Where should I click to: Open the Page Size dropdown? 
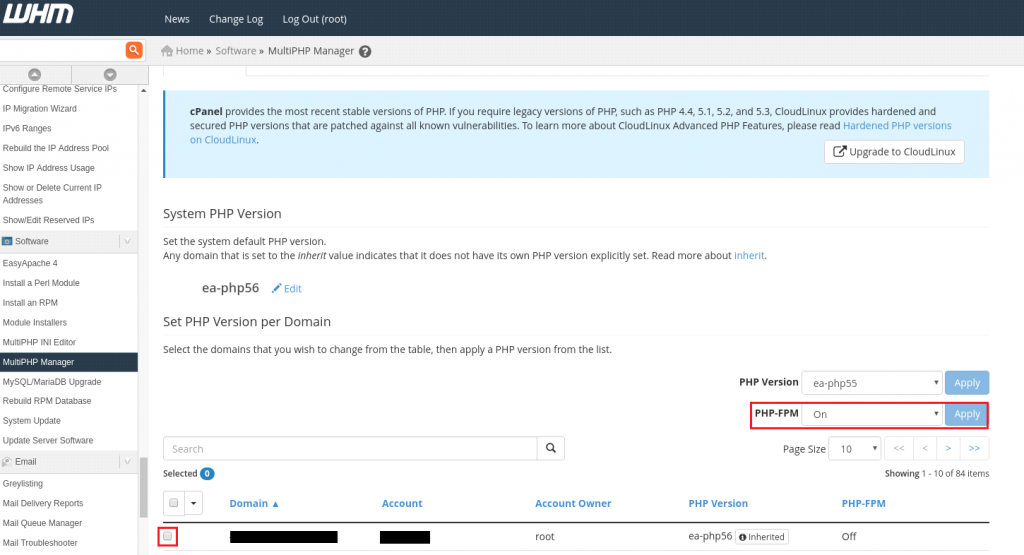[854, 449]
